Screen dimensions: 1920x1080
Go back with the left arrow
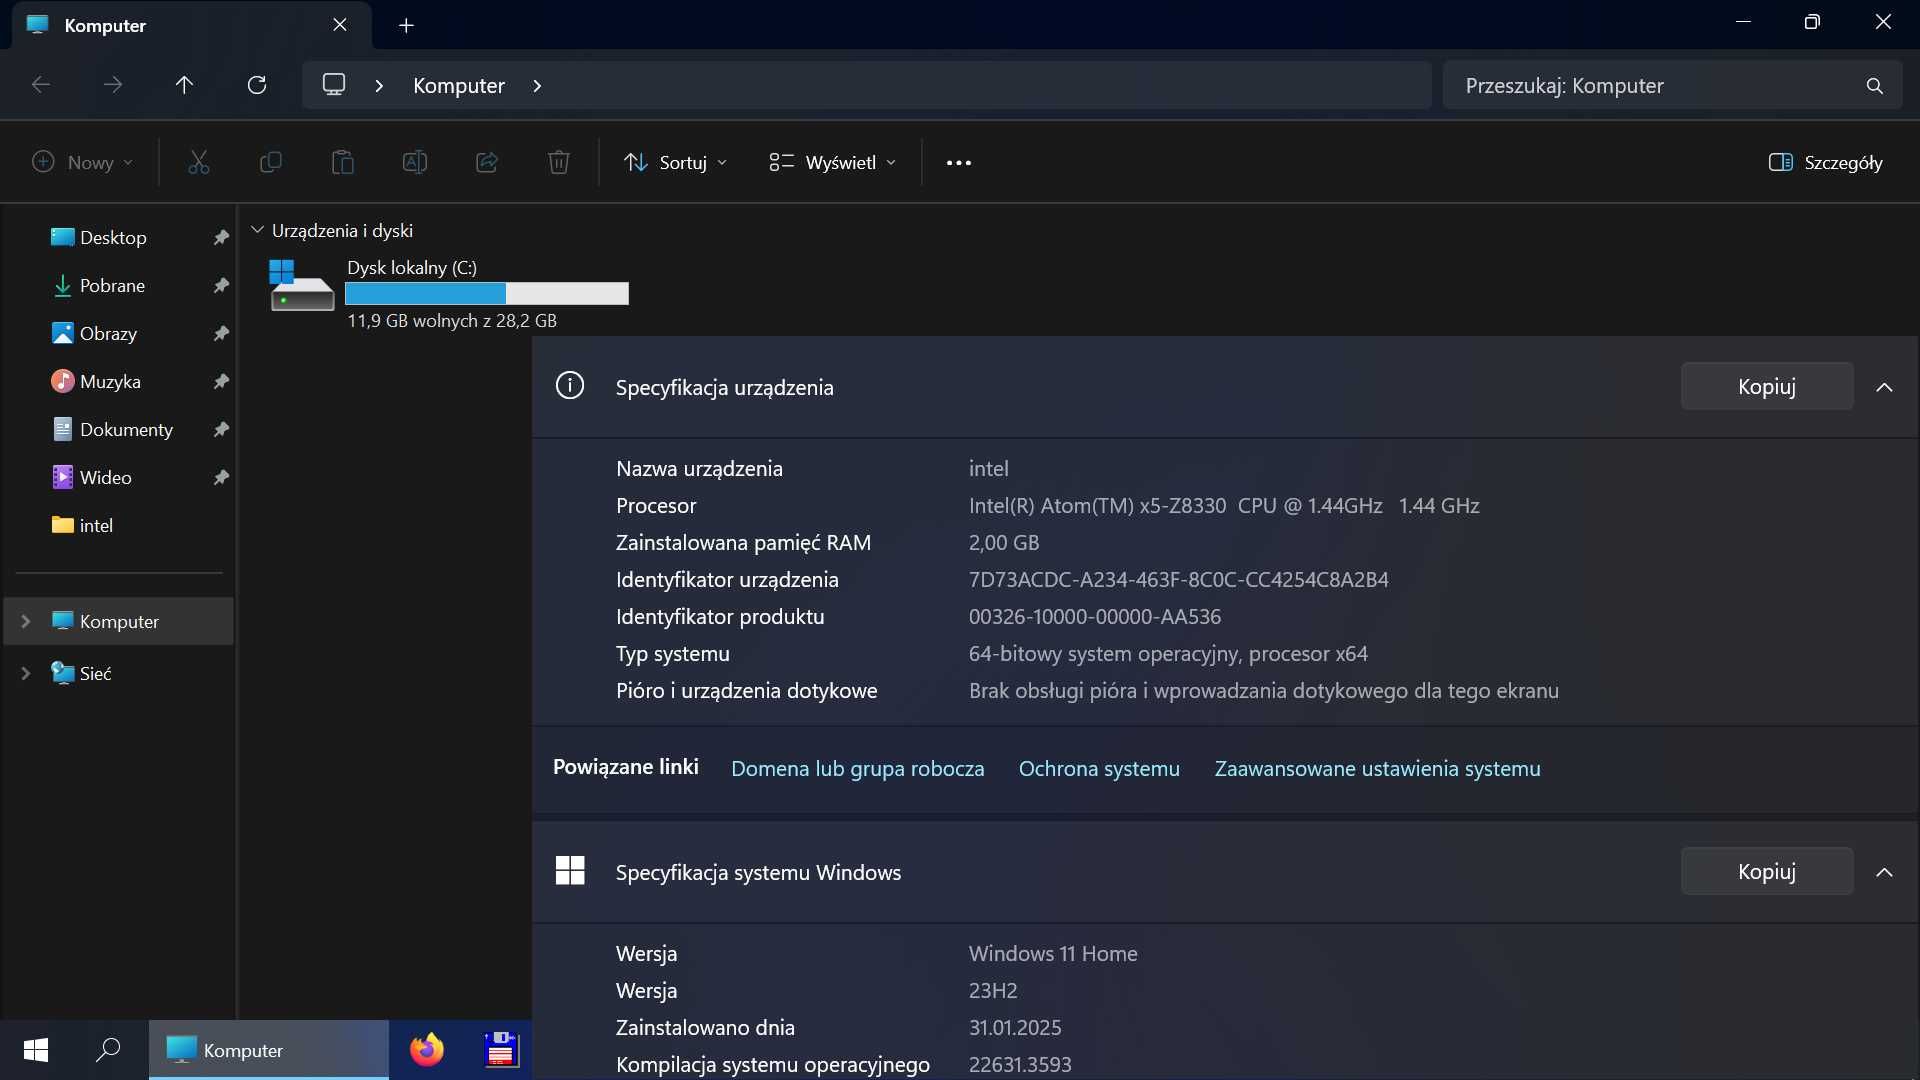41,85
